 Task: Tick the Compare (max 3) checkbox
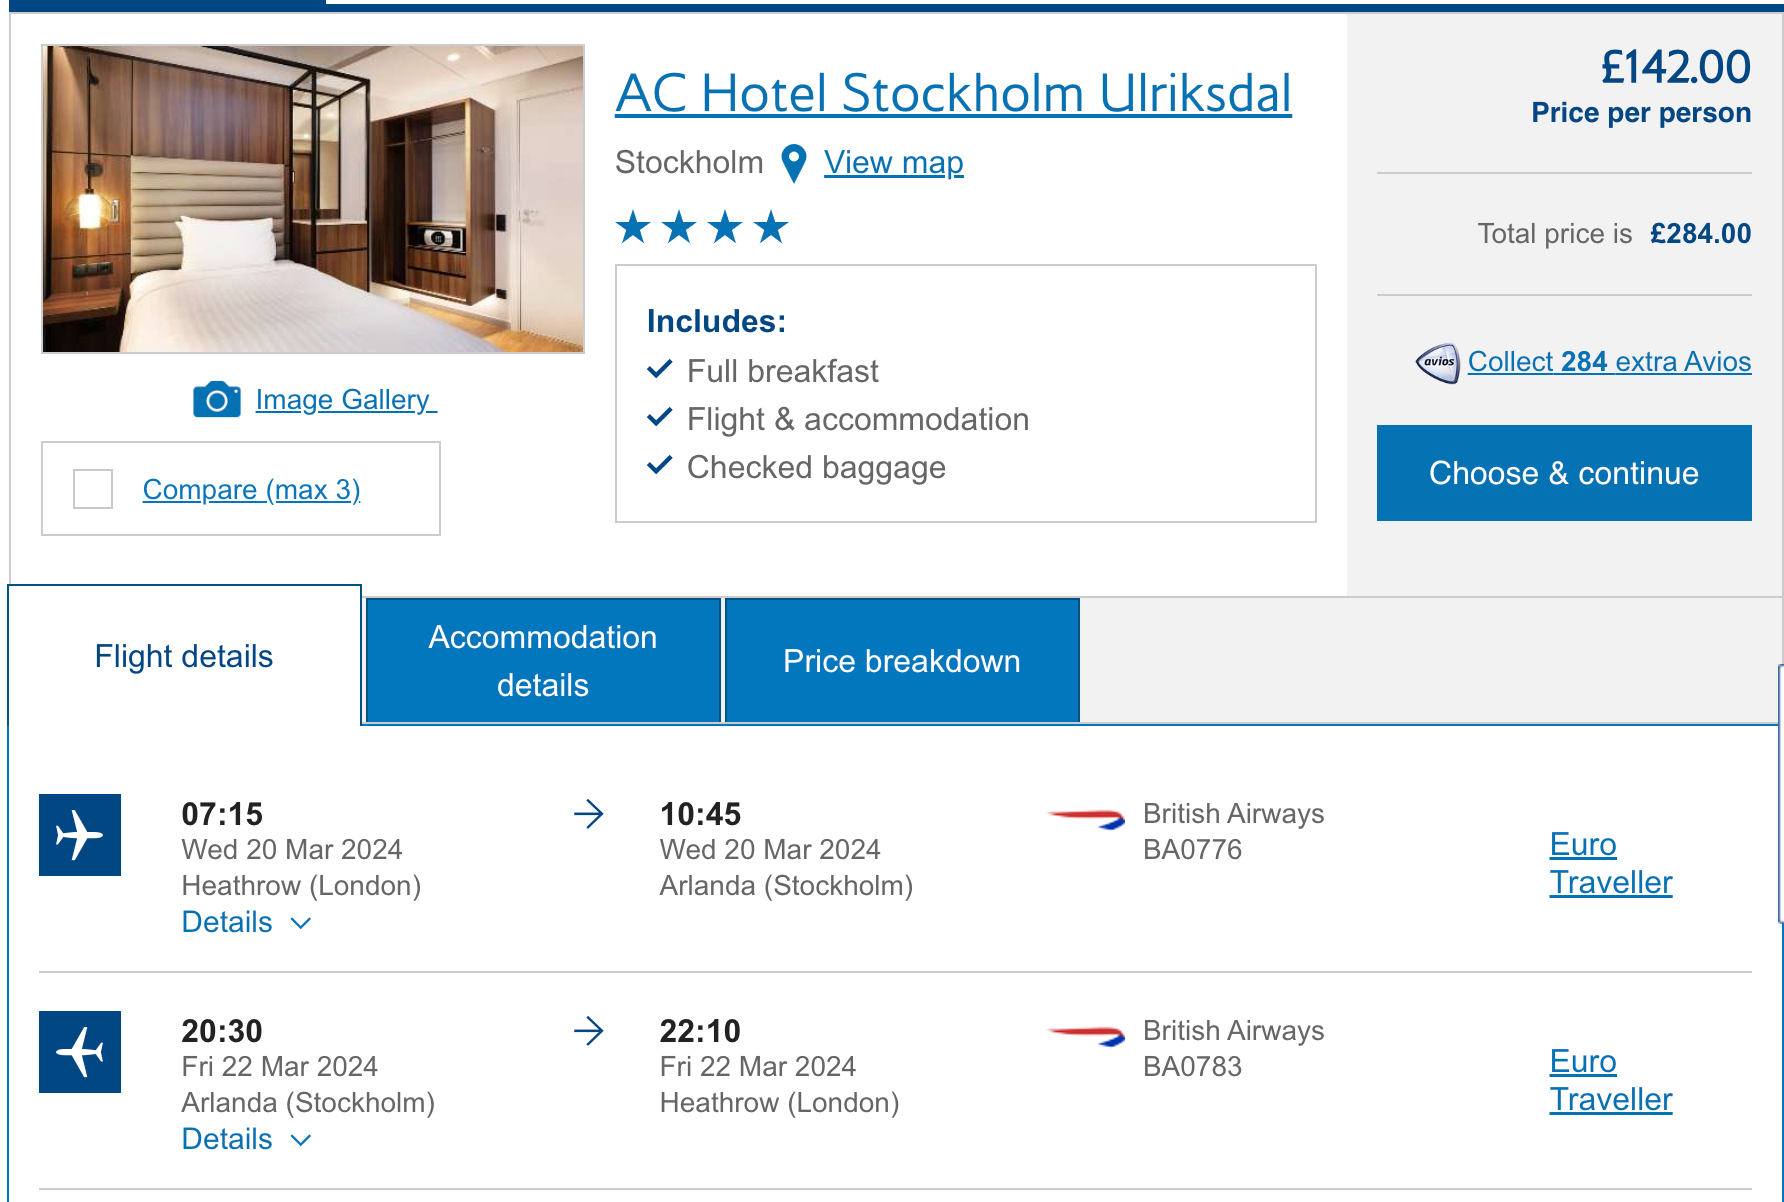point(93,489)
